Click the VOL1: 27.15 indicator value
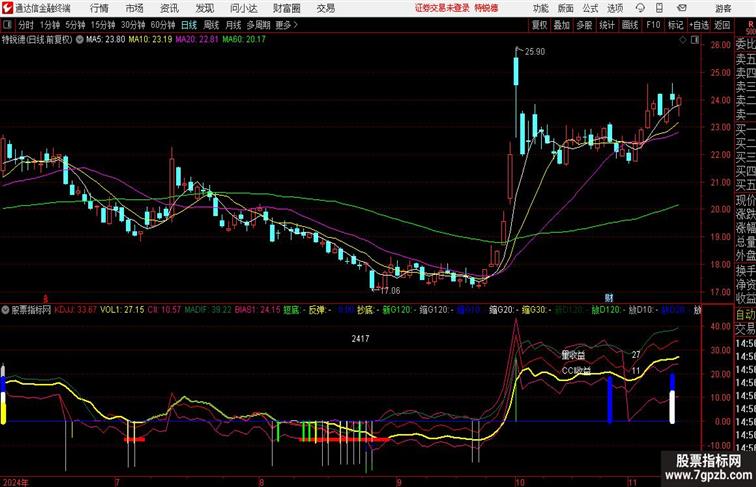 point(122,310)
